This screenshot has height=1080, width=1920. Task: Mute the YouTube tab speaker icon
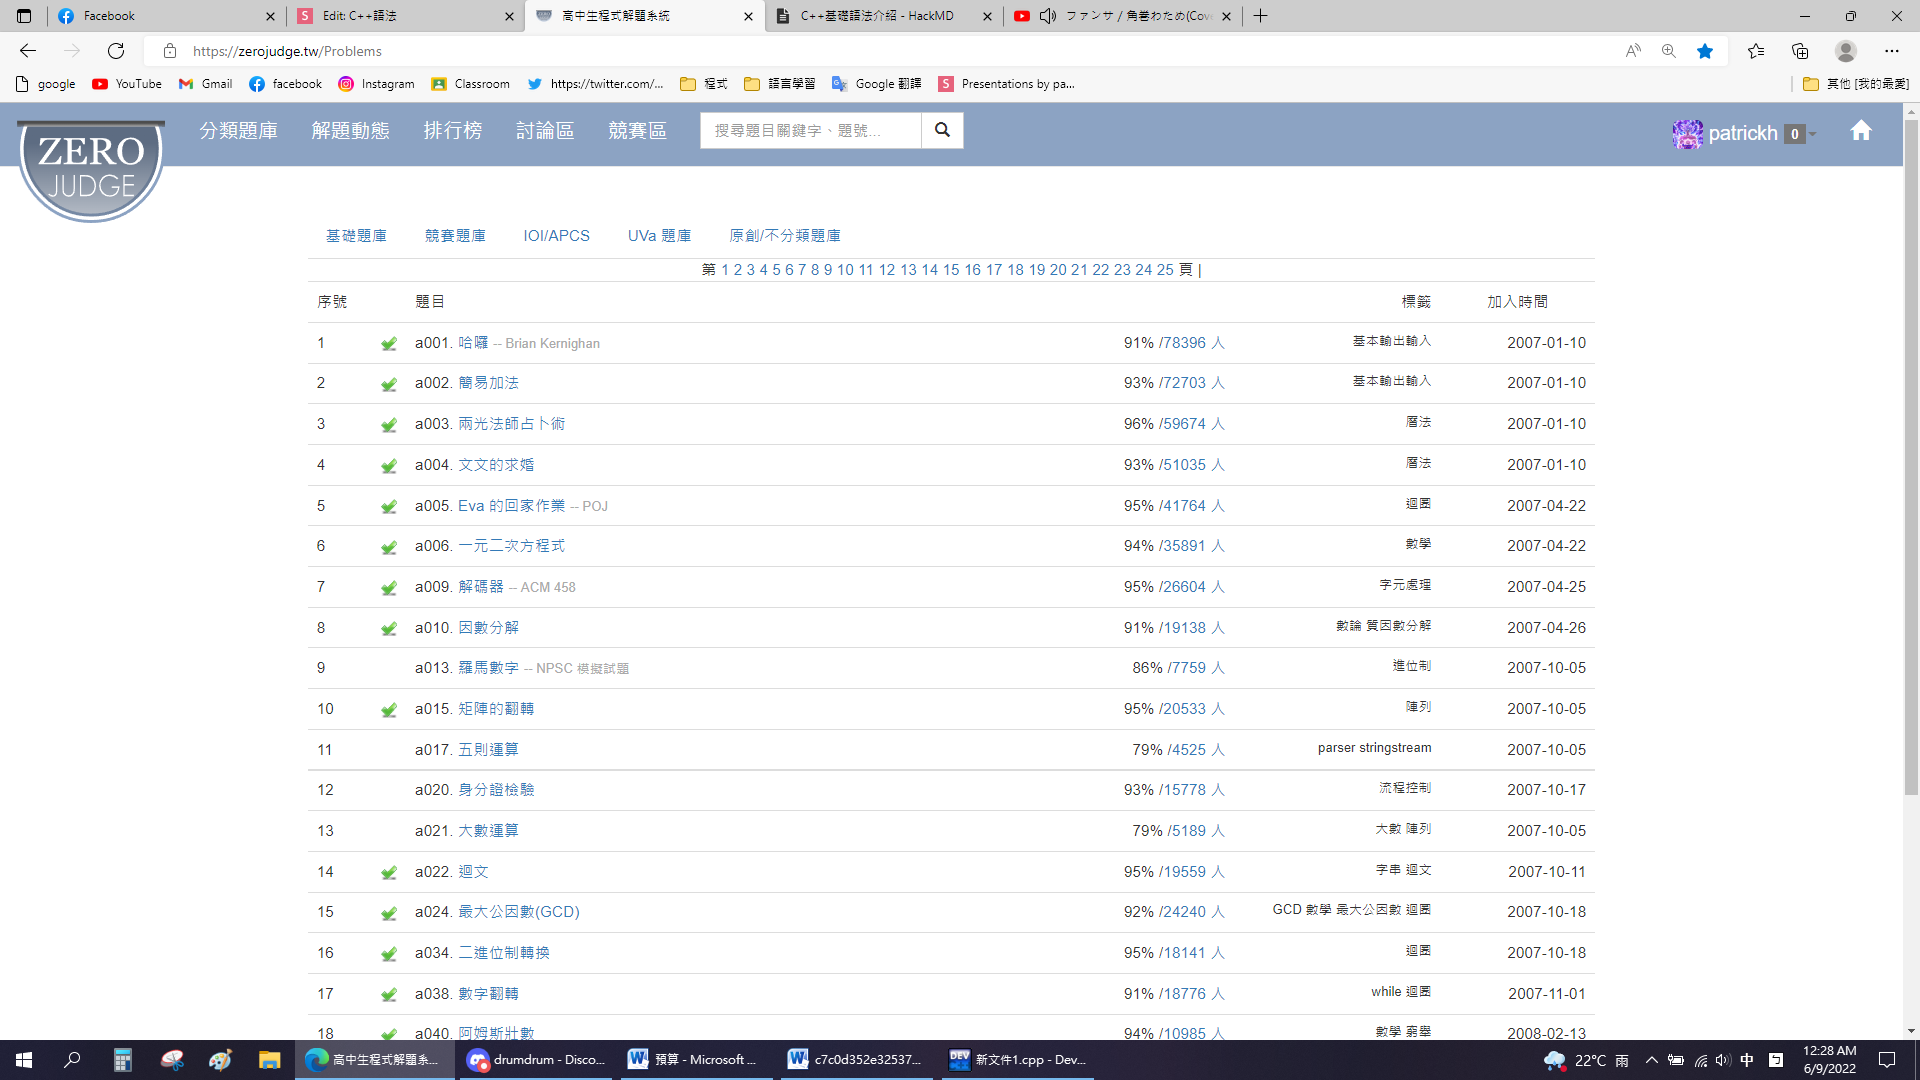pyautogui.click(x=1047, y=16)
